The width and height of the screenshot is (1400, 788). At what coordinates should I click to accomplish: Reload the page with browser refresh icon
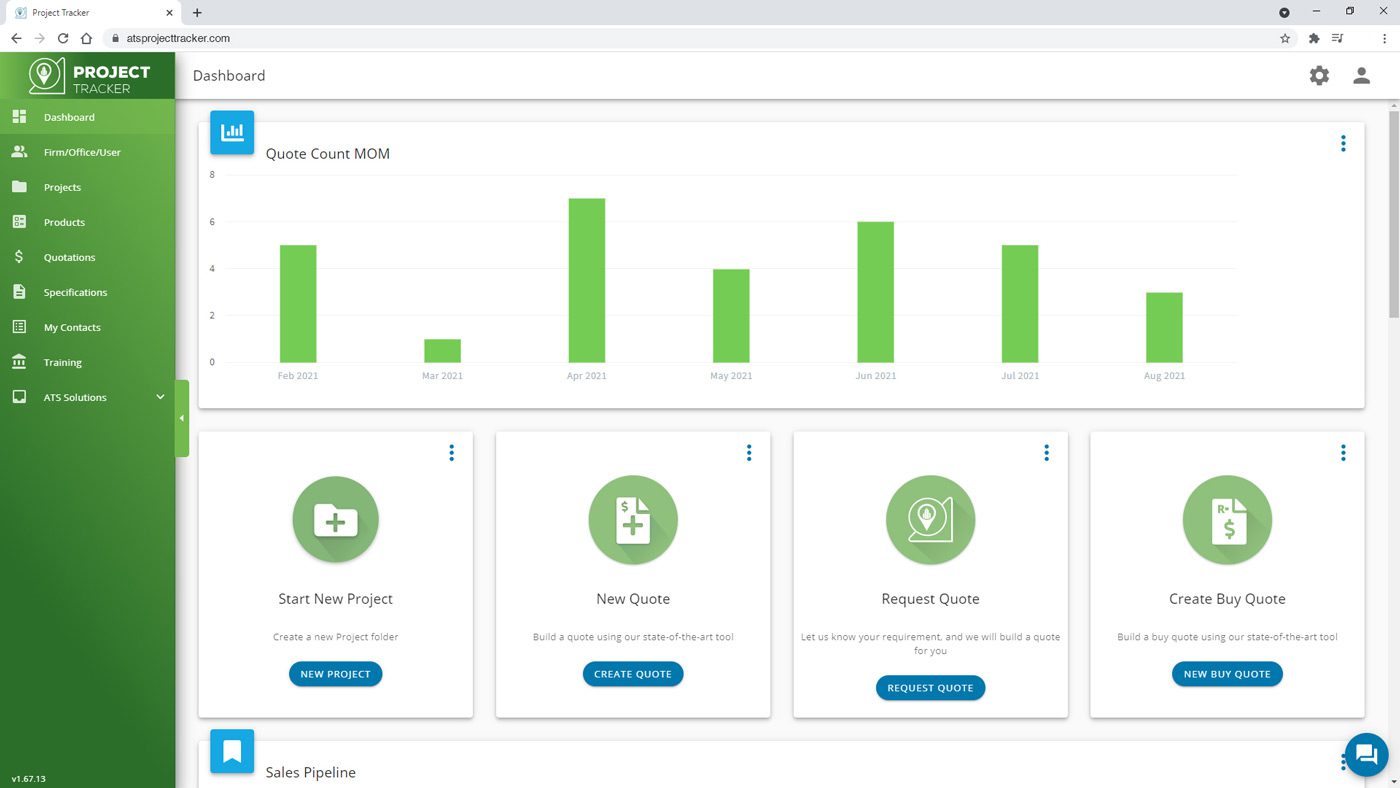pos(63,38)
